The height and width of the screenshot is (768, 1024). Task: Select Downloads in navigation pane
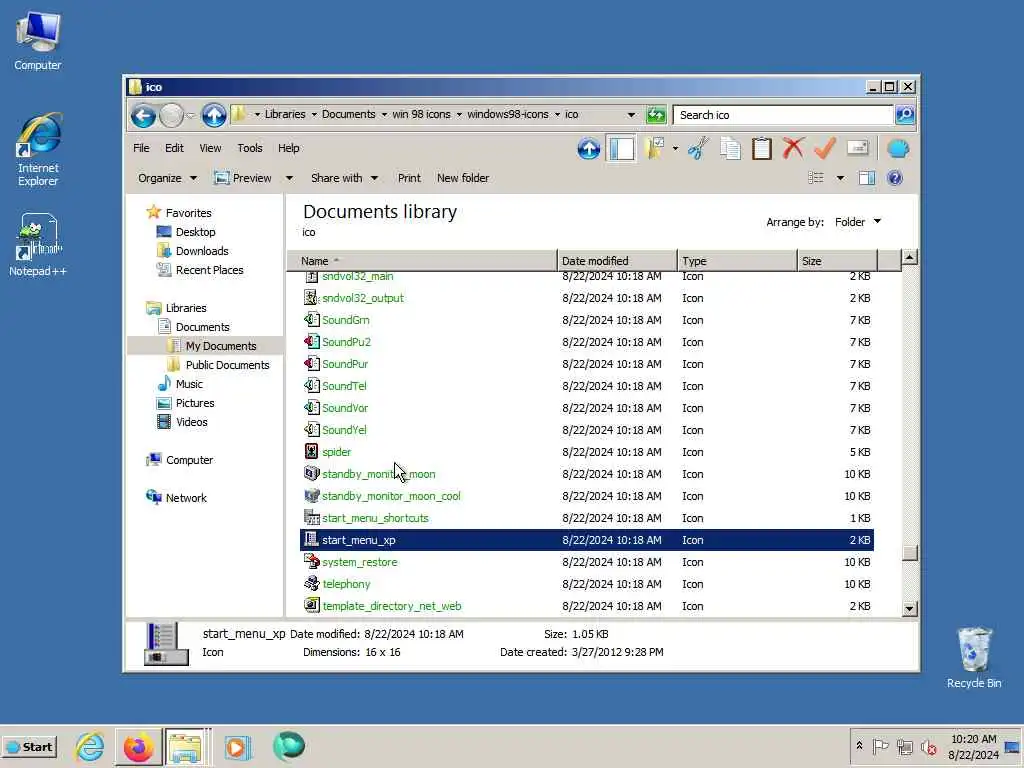point(202,251)
